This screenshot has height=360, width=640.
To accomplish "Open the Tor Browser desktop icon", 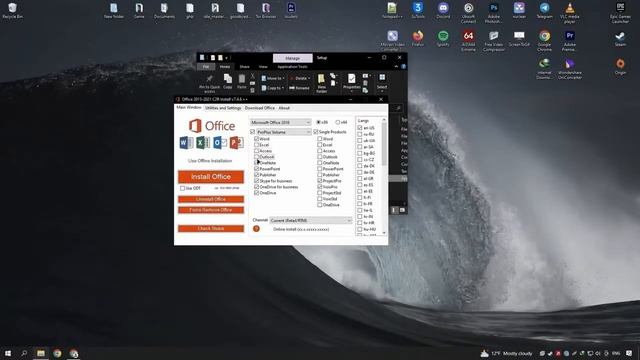I will (266, 10).
